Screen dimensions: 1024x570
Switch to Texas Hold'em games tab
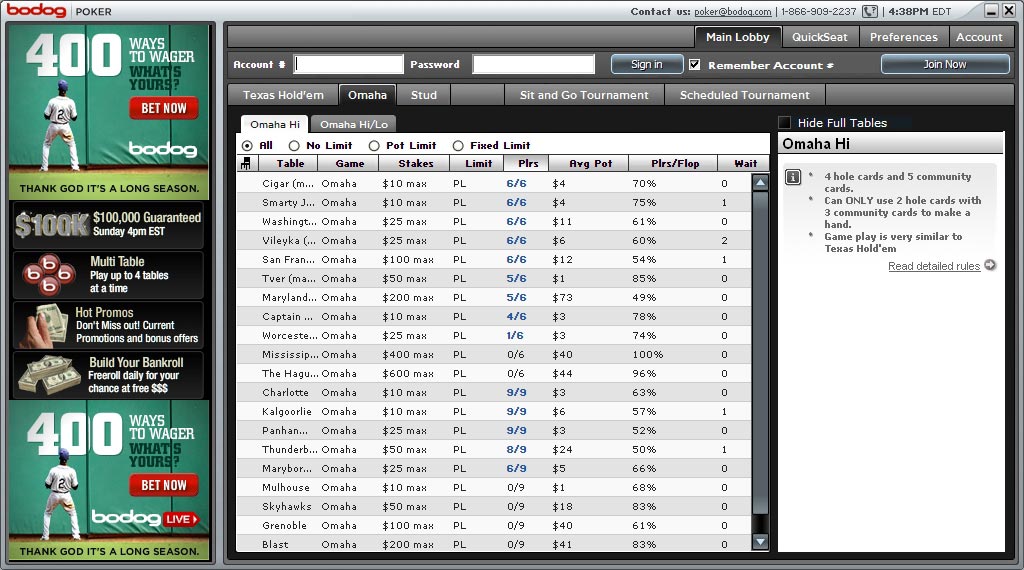(x=283, y=95)
